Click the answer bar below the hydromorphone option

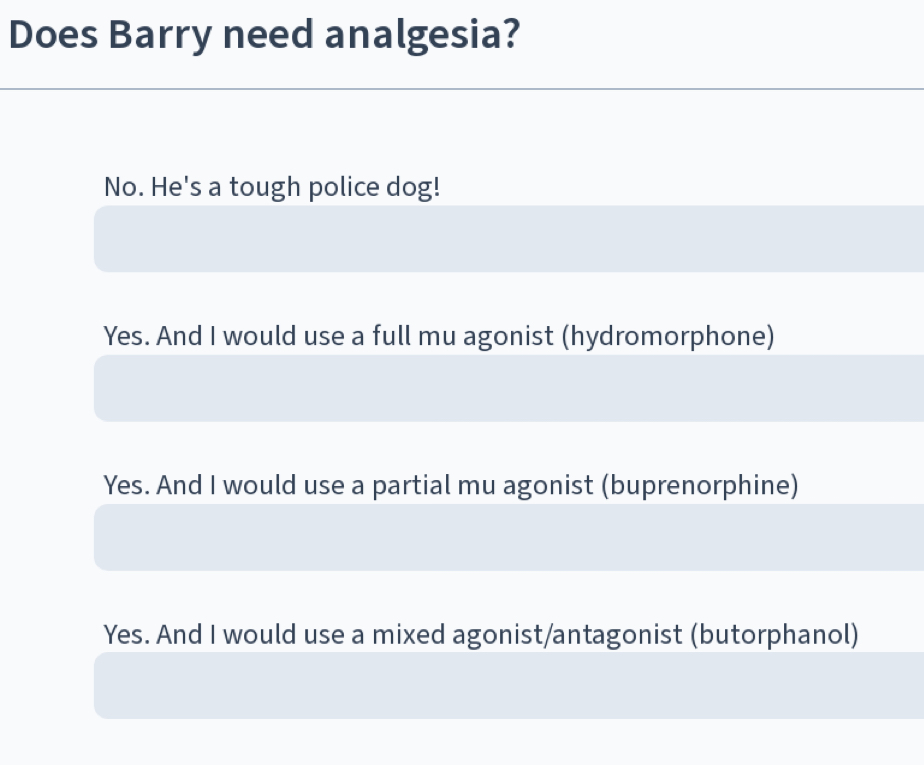pyautogui.click(x=508, y=388)
